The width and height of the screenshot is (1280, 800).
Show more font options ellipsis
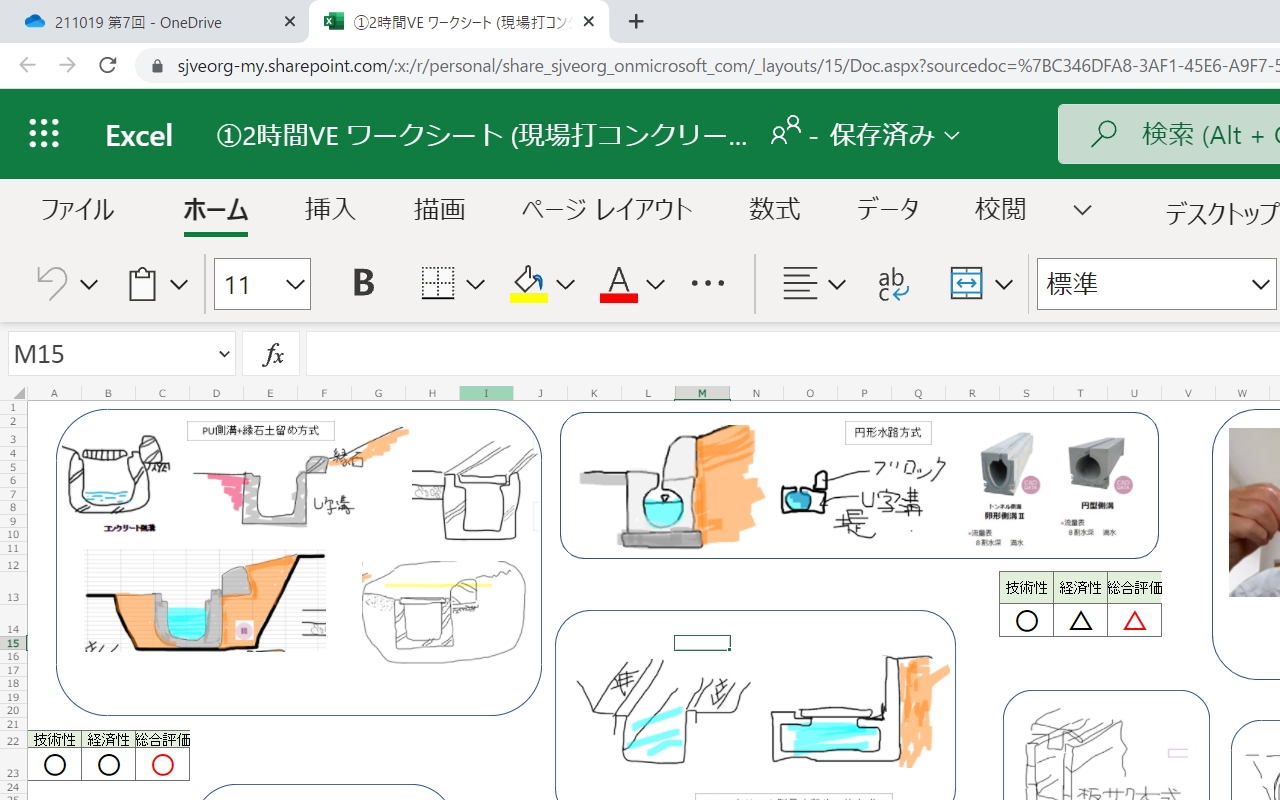pos(708,284)
